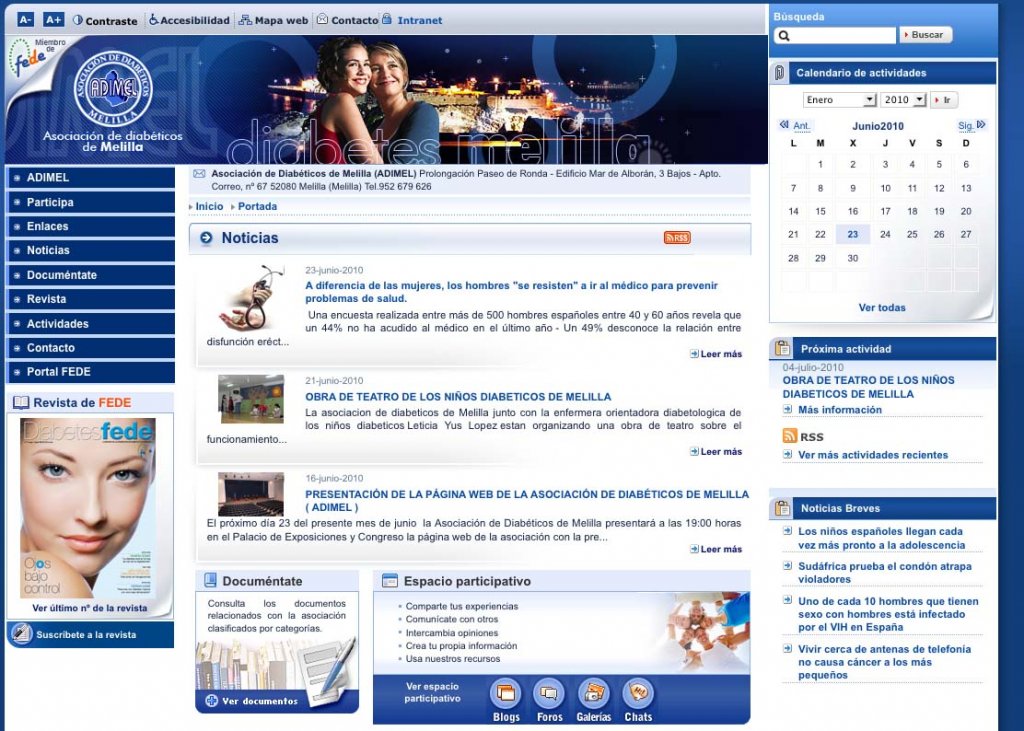
Task: Click the orange RSS badge beside Noticias
Action: [x=677, y=238]
